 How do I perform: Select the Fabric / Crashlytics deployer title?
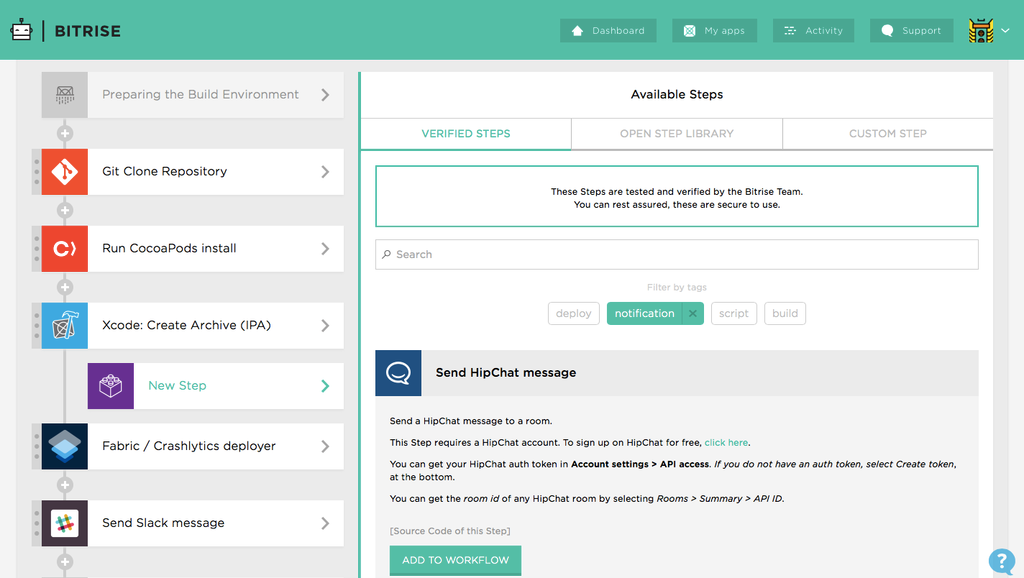pos(189,446)
